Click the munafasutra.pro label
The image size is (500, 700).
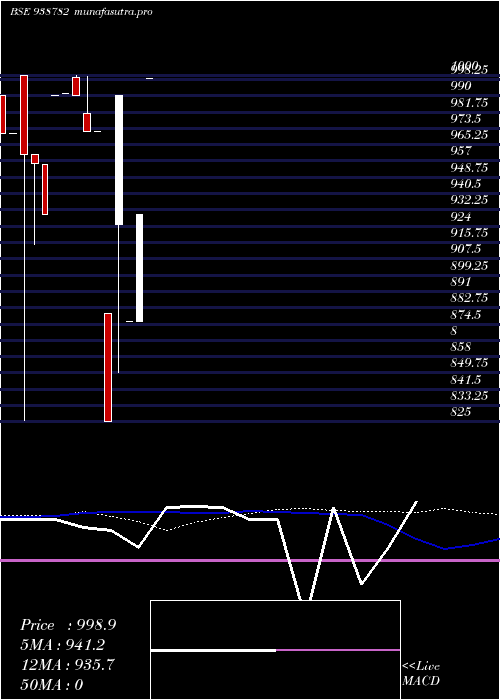[113, 12]
